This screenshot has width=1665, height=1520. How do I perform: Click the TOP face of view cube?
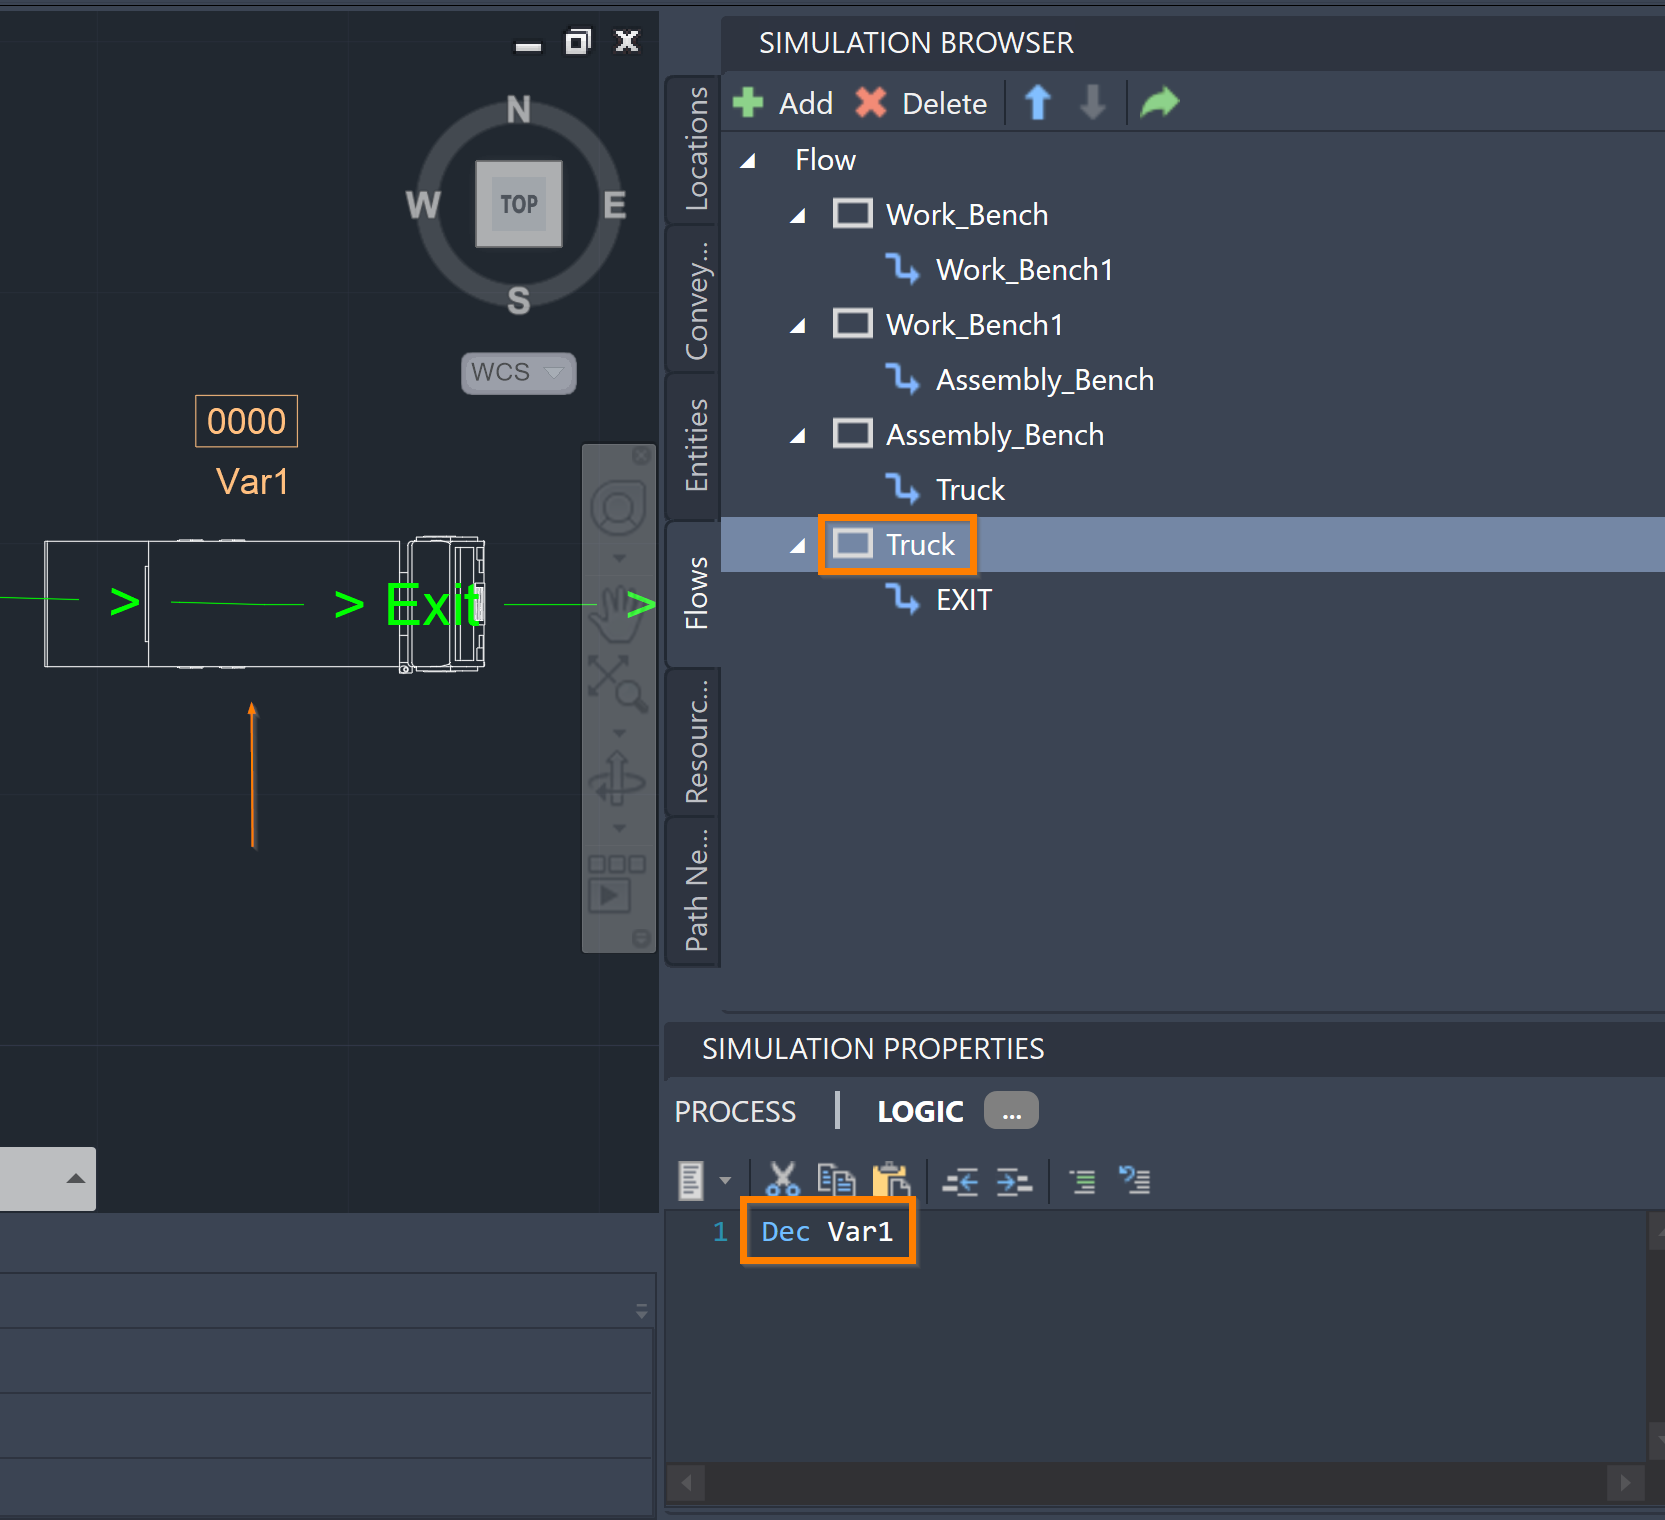pos(519,204)
